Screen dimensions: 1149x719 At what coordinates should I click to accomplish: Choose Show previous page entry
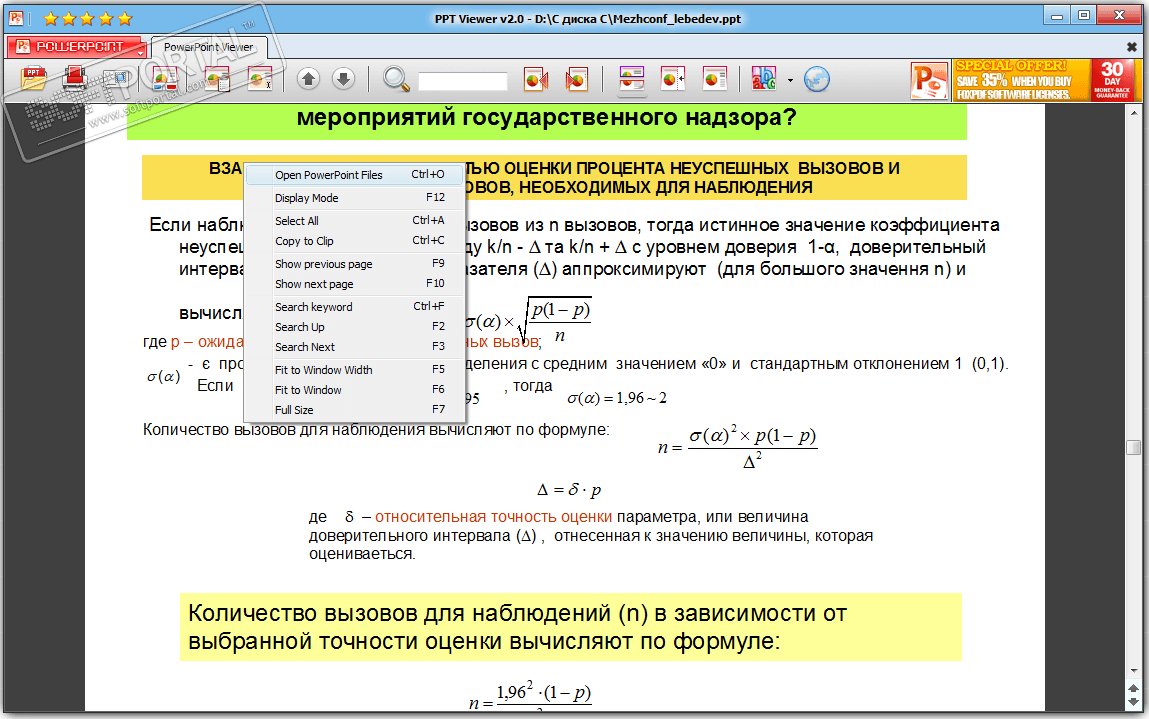355,264
